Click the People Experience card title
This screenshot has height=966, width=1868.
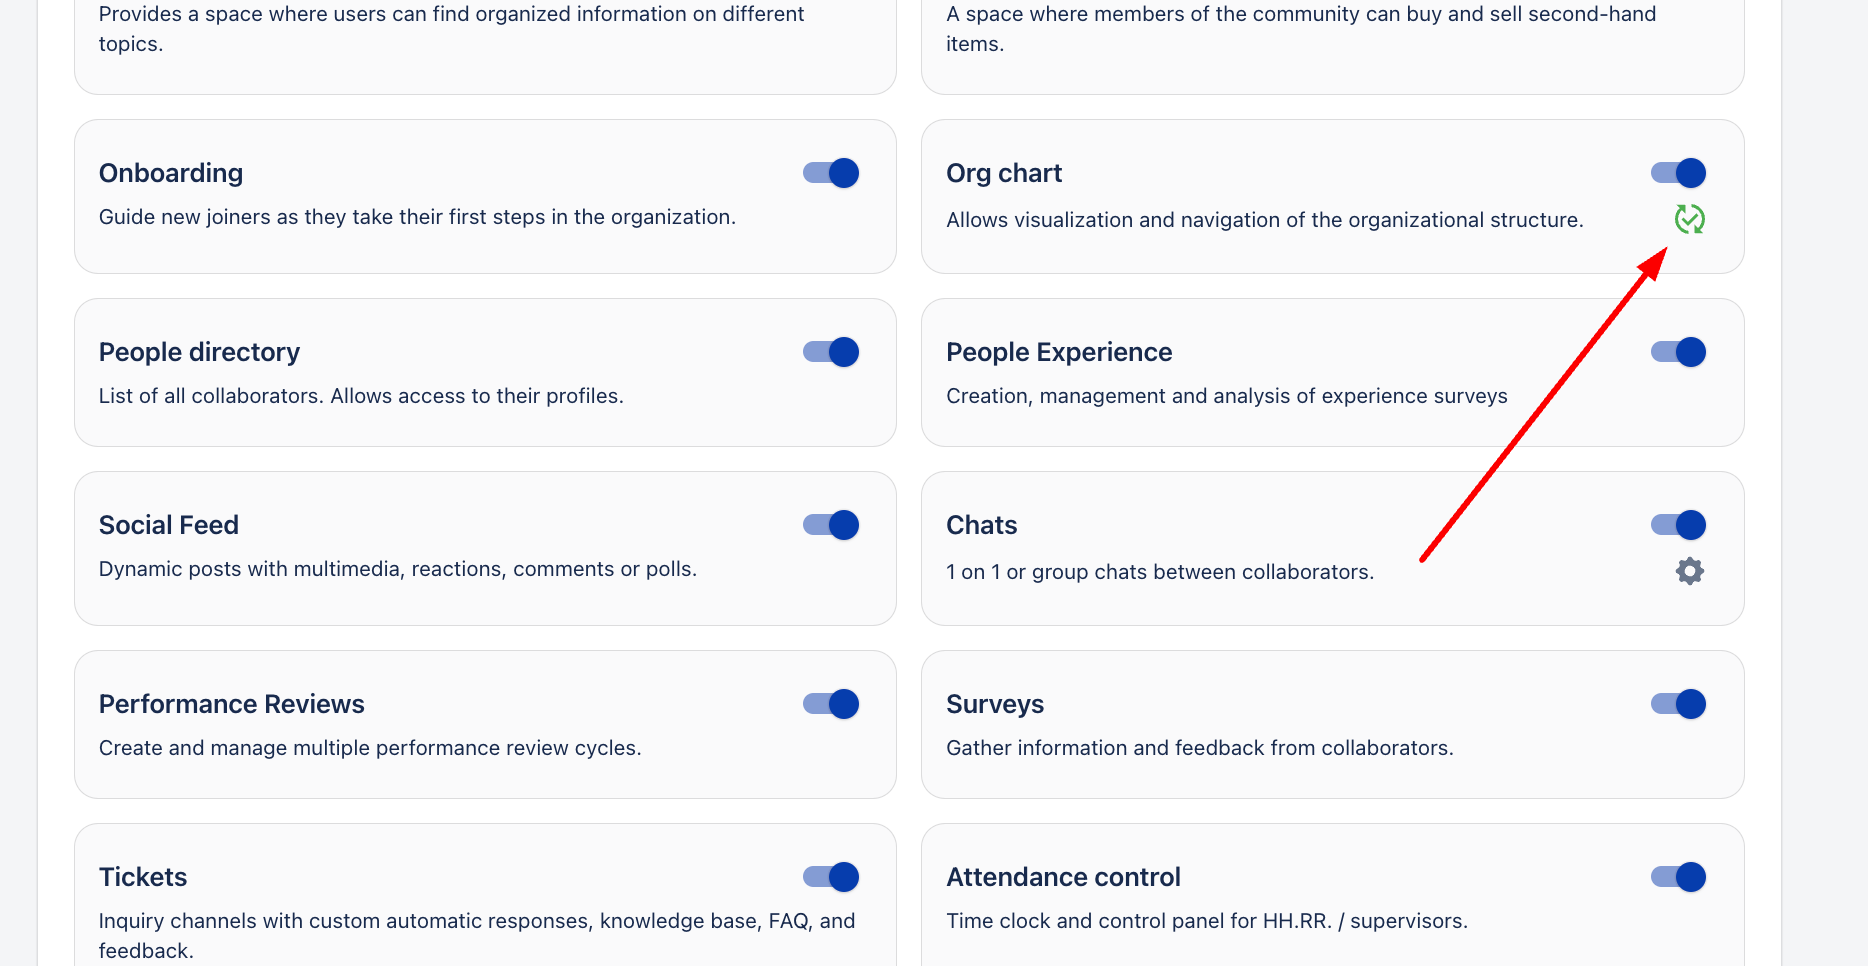point(1059,352)
